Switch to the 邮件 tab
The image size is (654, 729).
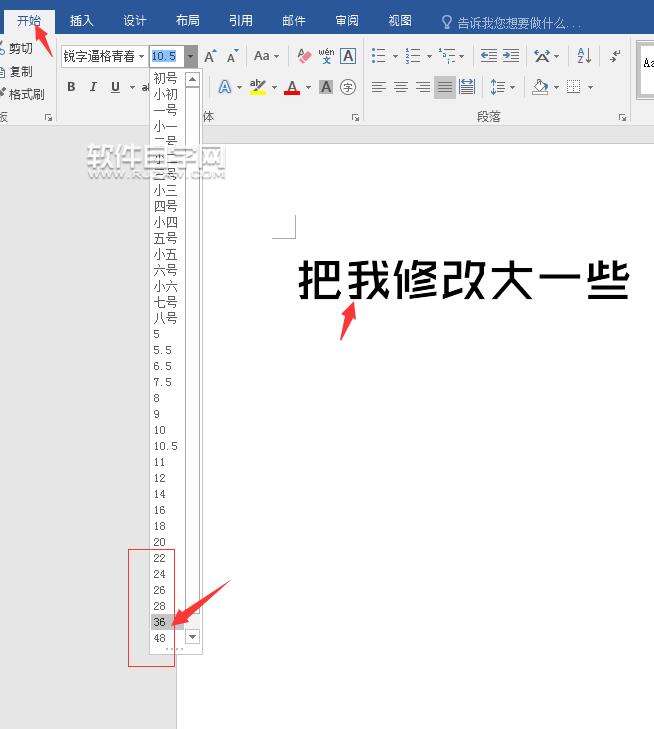click(x=294, y=21)
